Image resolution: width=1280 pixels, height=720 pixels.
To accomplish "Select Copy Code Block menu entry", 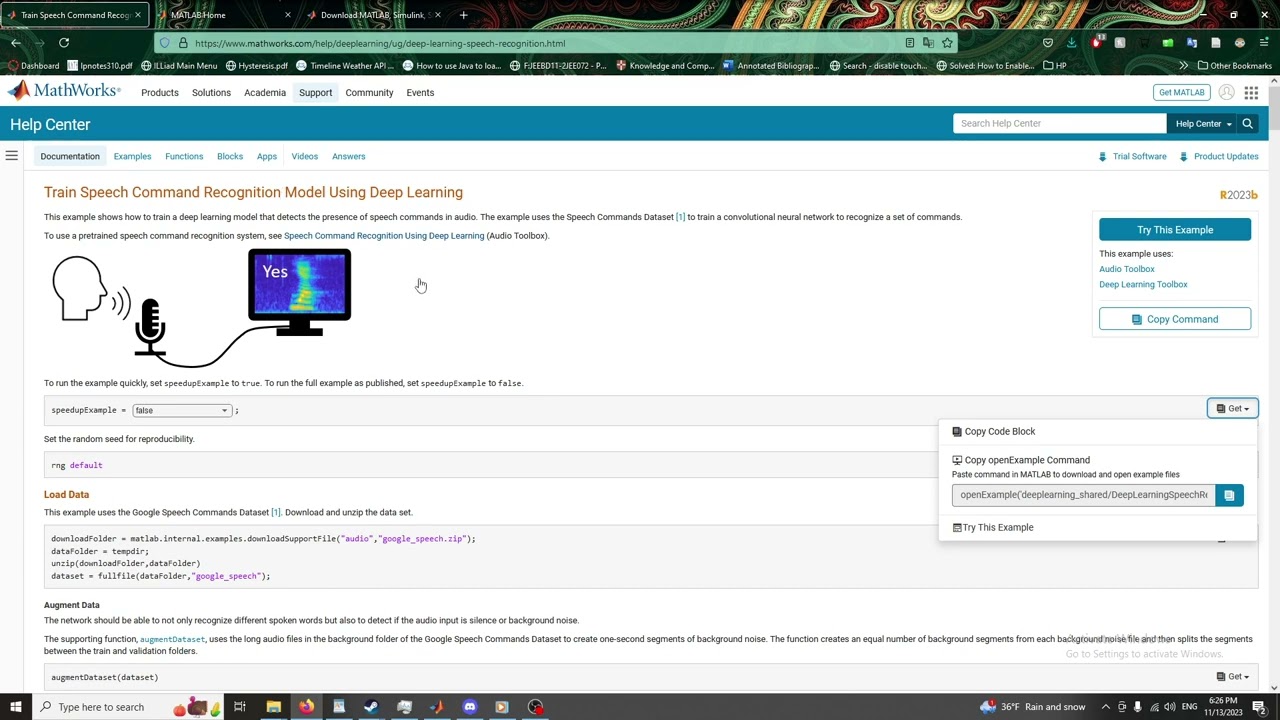I will (994, 431).
